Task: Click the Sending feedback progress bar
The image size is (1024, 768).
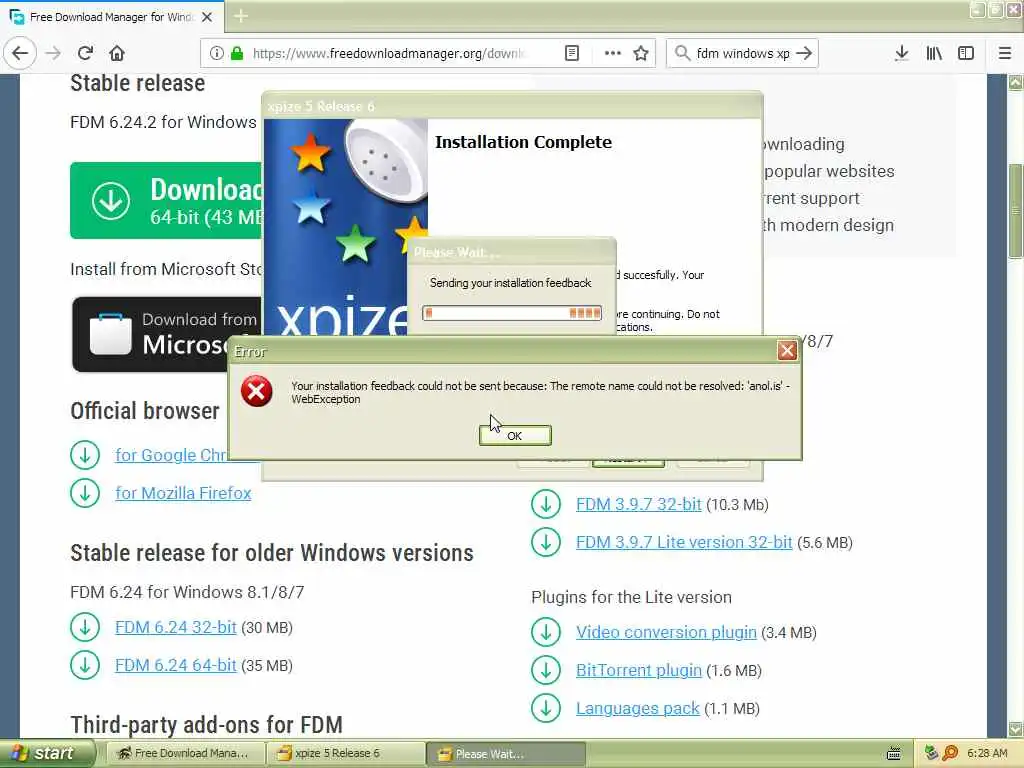Action: point(511,313)
